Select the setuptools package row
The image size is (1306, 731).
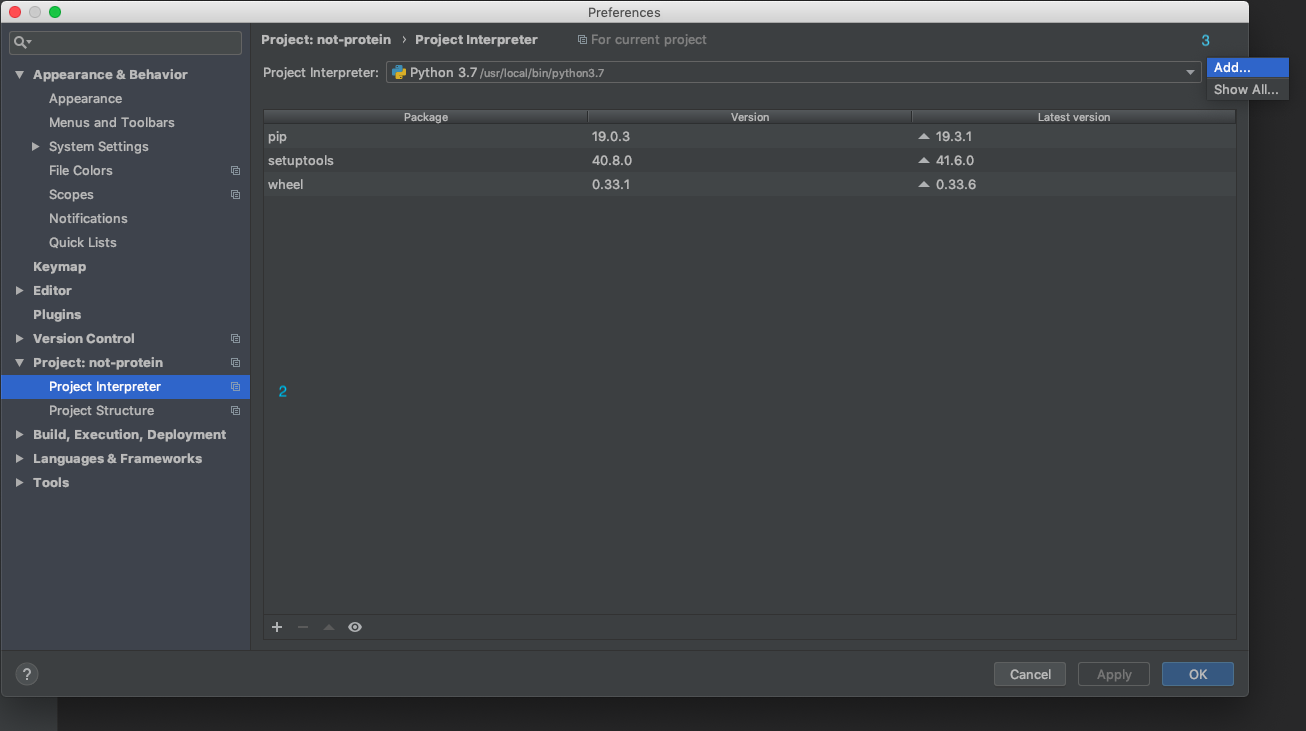(x=750, y=160)
